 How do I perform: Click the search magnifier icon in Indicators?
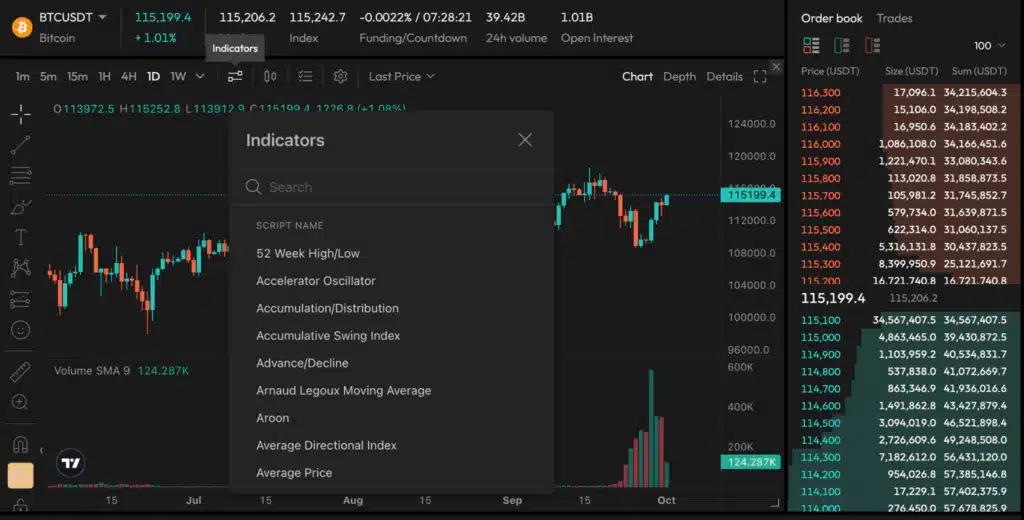click(253, 187)
